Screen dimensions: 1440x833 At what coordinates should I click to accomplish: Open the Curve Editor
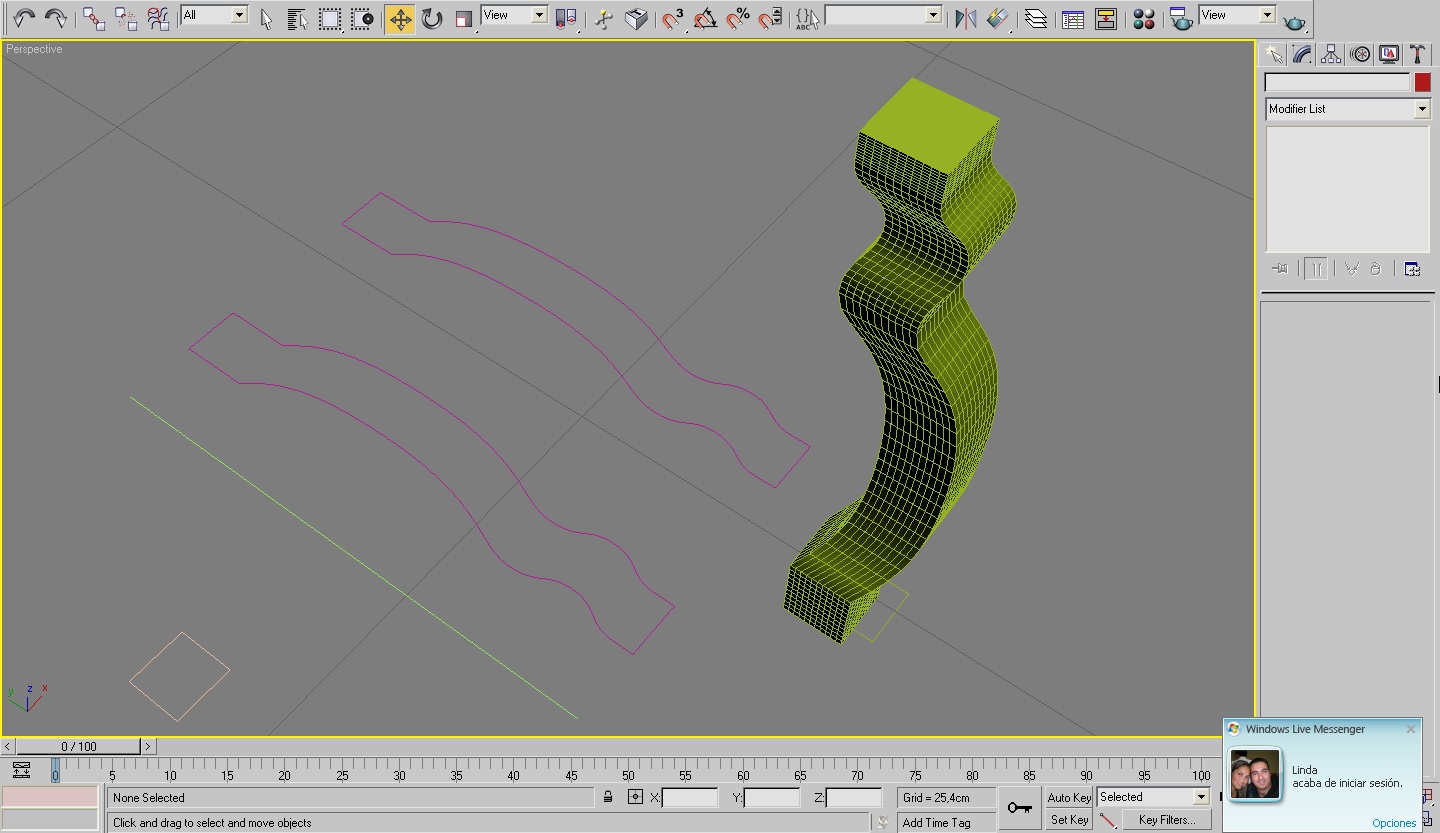point(1073,18)
